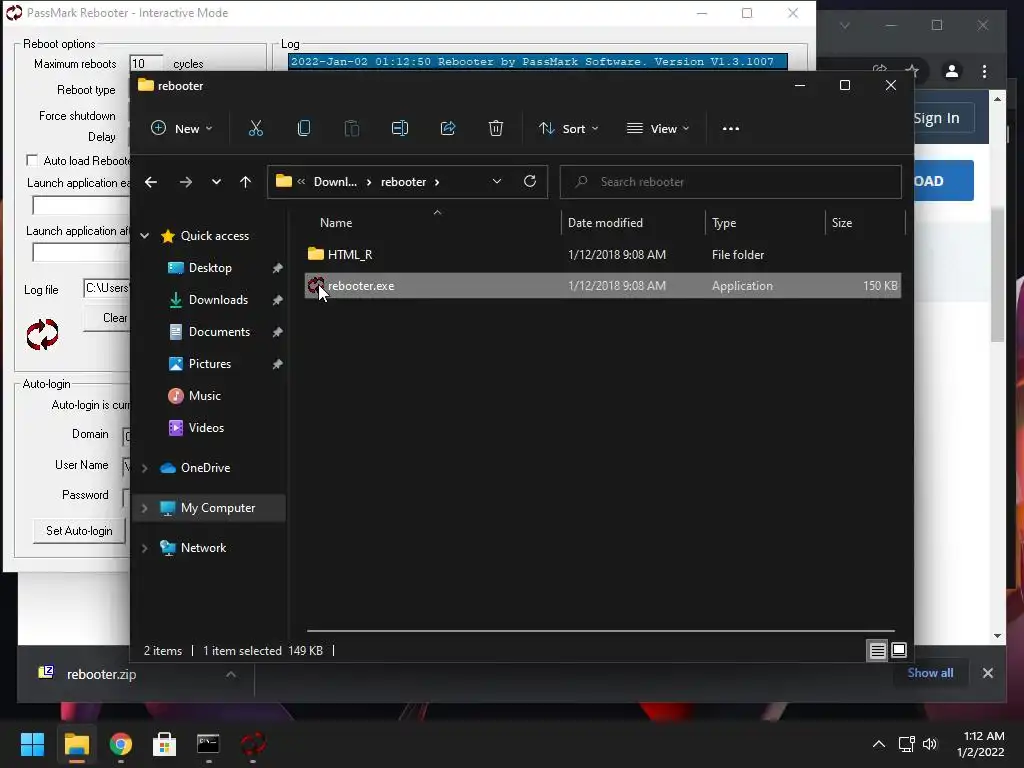This screenshot has height=768, width=1024.
Task: Expand the address bar history dropdown
Action: point(497,182)
